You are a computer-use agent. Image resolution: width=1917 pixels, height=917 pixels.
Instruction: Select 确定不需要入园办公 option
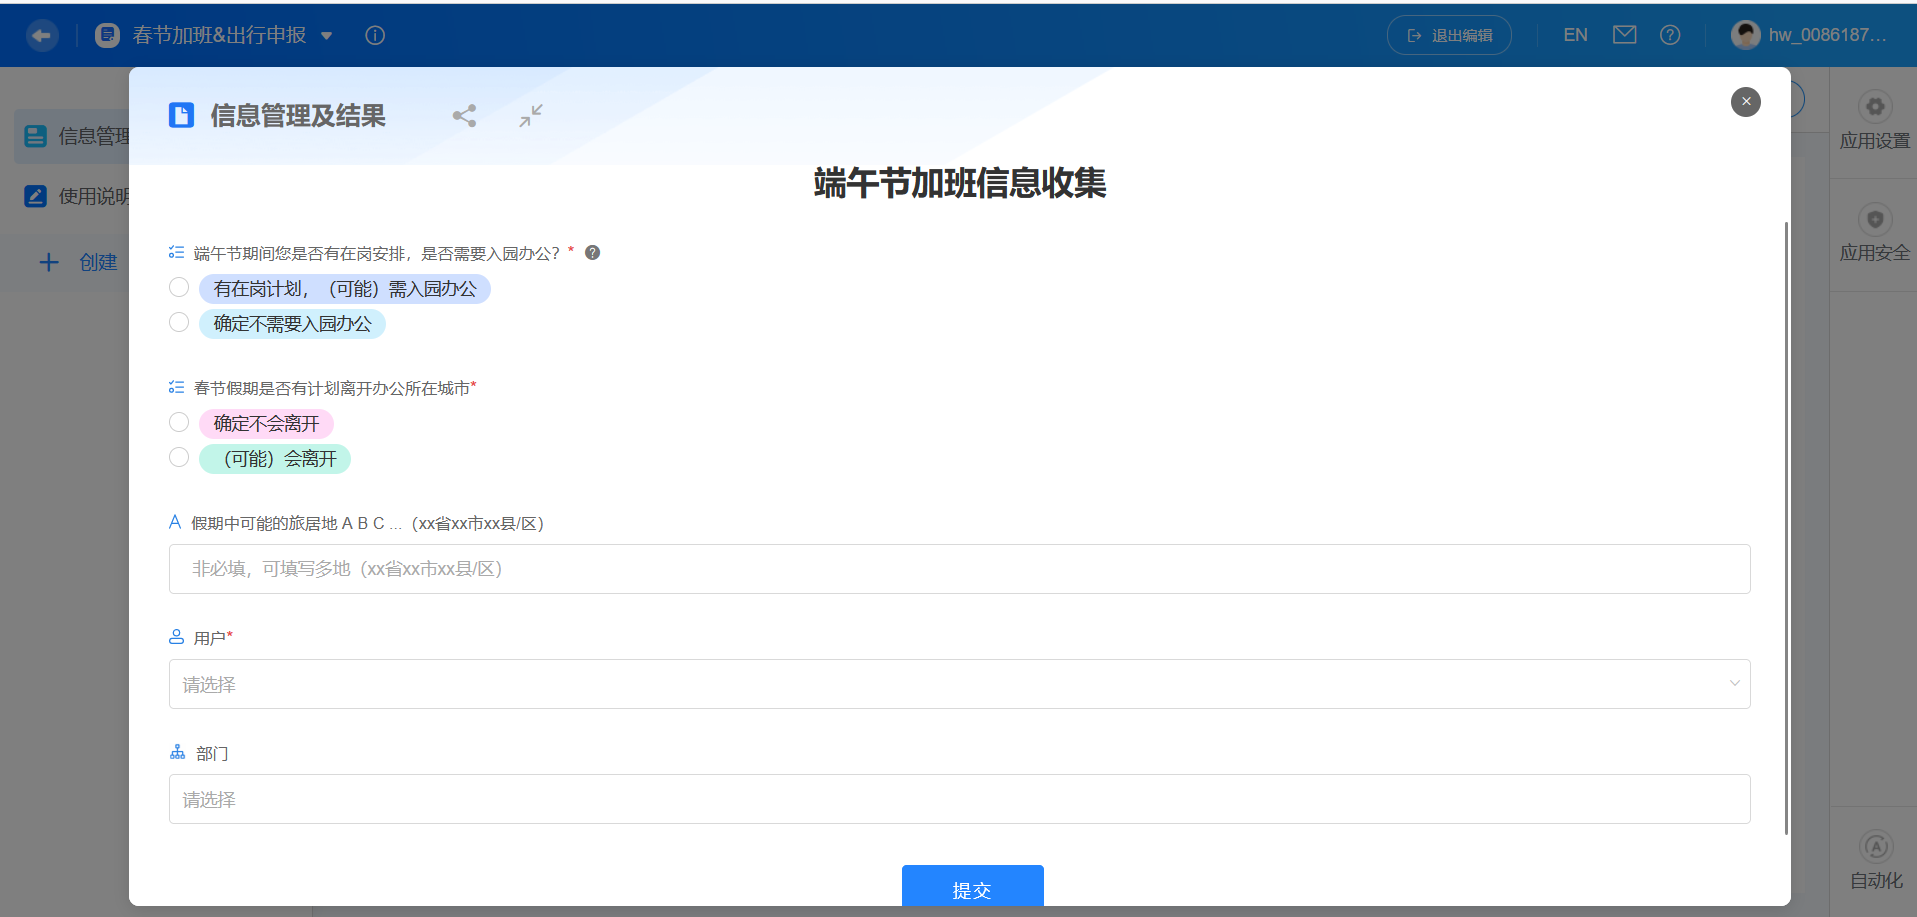pyautogui.click(x=179, y=322)
